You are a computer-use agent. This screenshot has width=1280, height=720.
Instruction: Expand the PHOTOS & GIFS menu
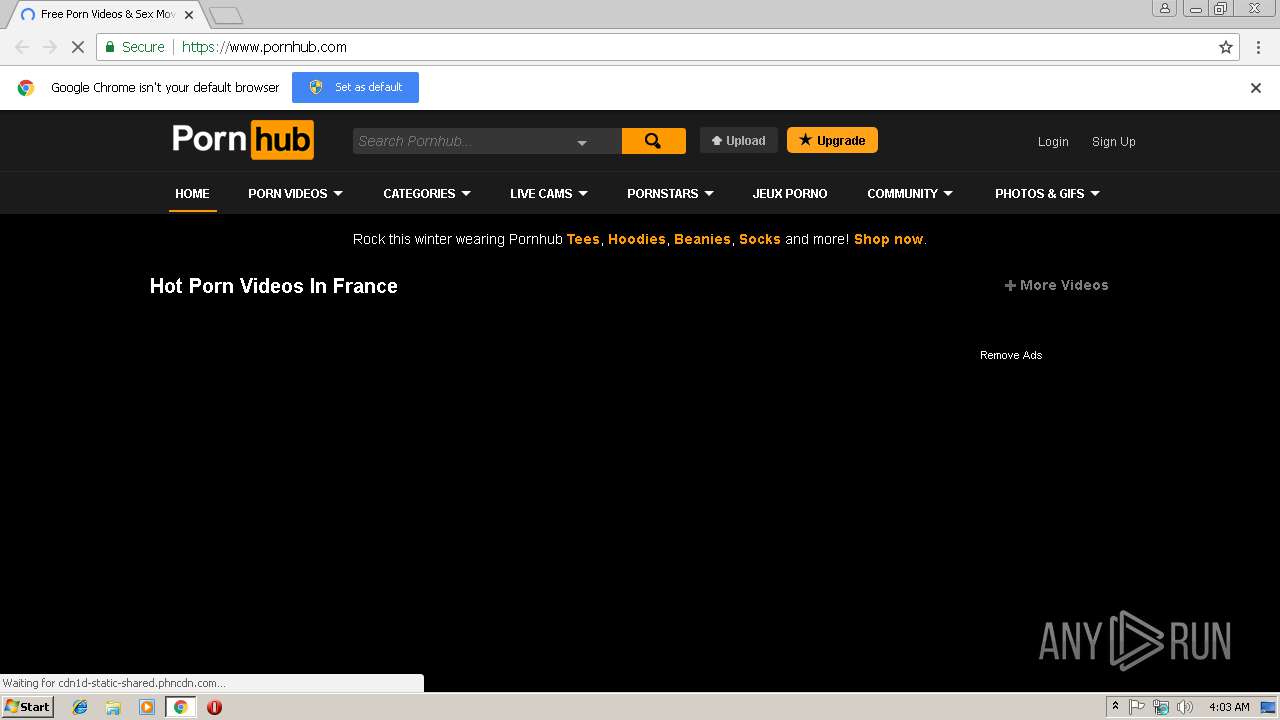[1047, 194]
